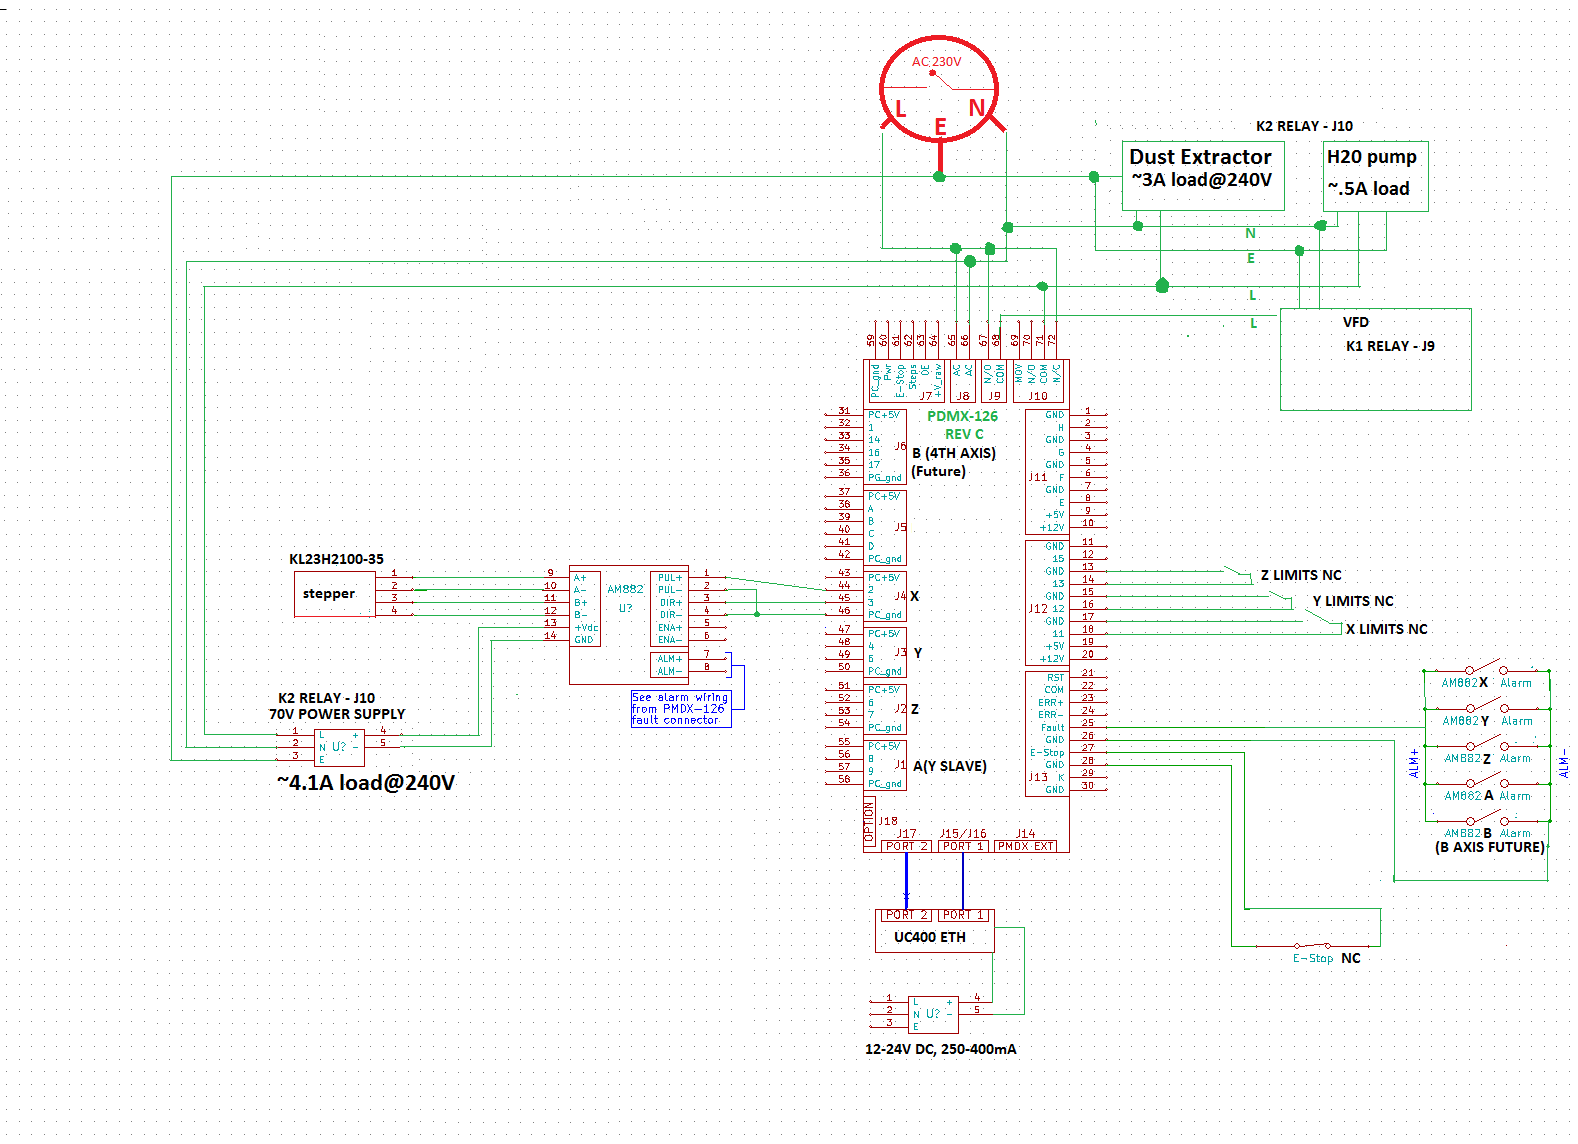The height and width of the screenshot is (1144, 1578).
Task: Select the stepper motor block
Action: [333, 594]
